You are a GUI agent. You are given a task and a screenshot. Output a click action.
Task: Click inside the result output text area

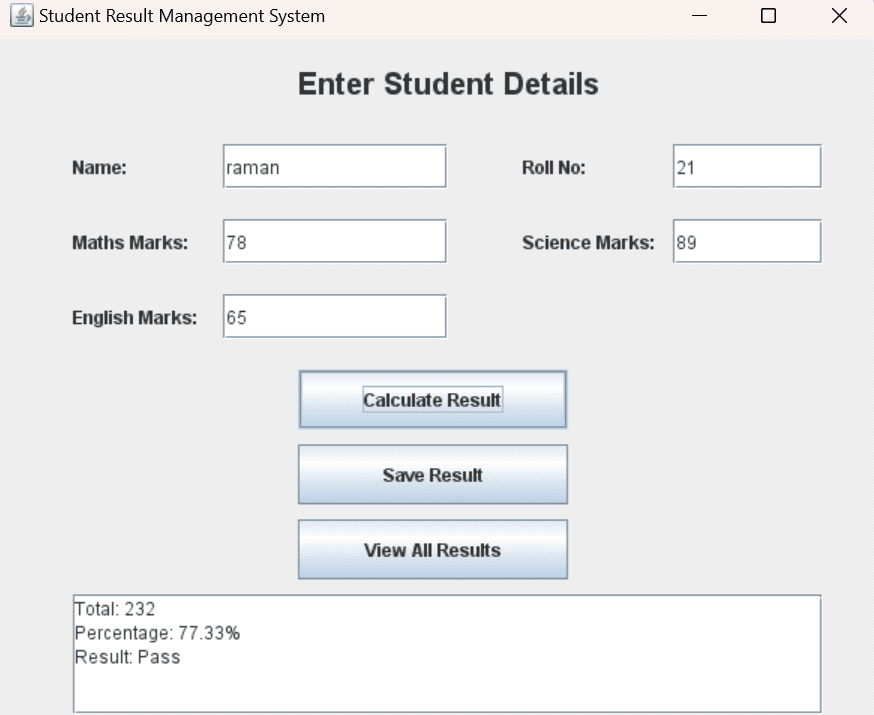[x=447, y=654]
